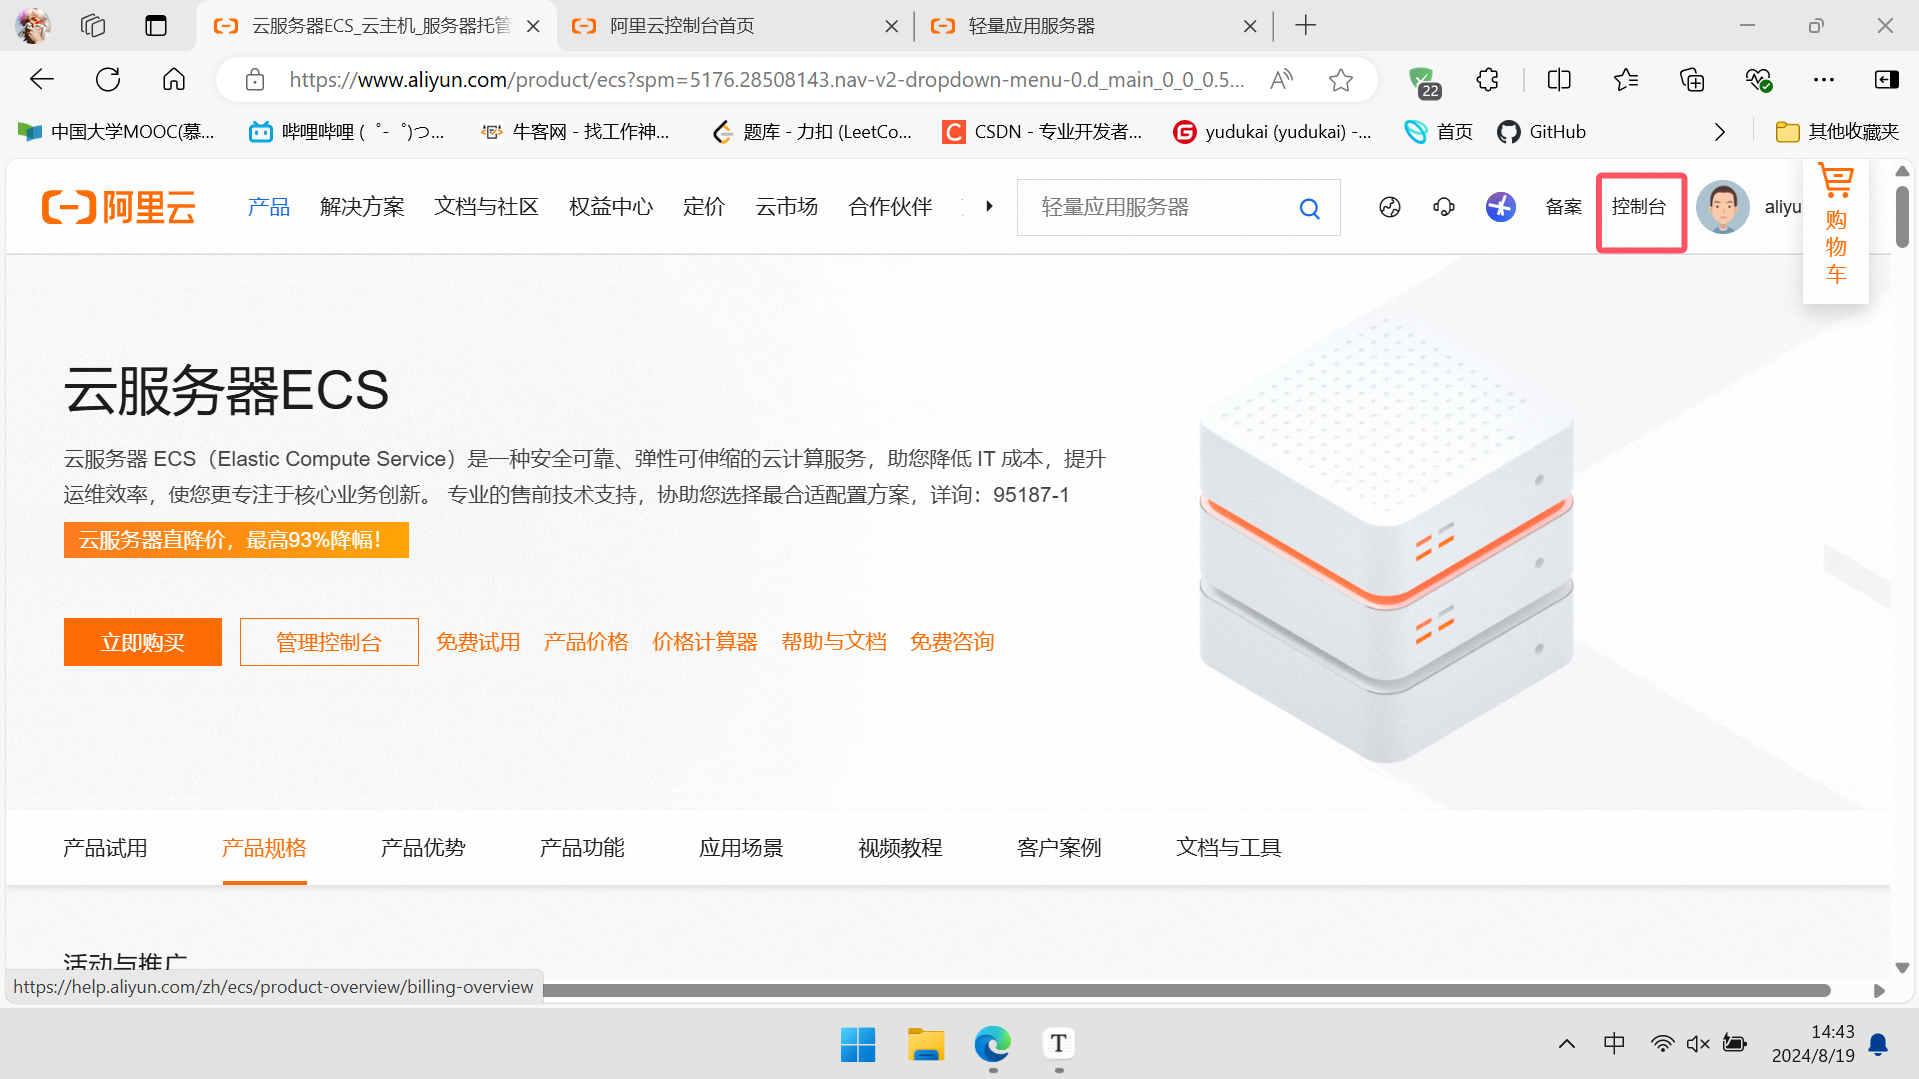
Task: Open browser essentials heart icon
Action: tap(1758, 80)
